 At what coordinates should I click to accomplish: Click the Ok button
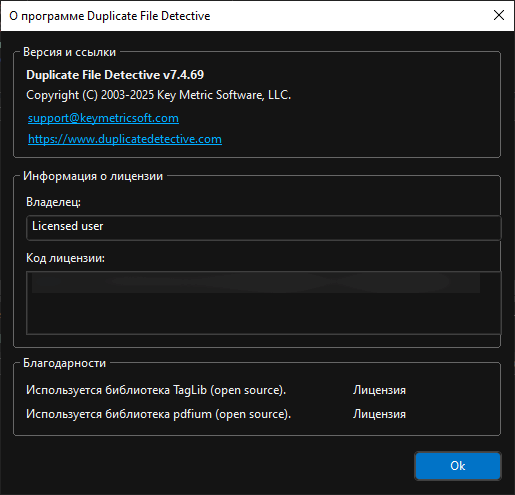click(x=458, y=466)
